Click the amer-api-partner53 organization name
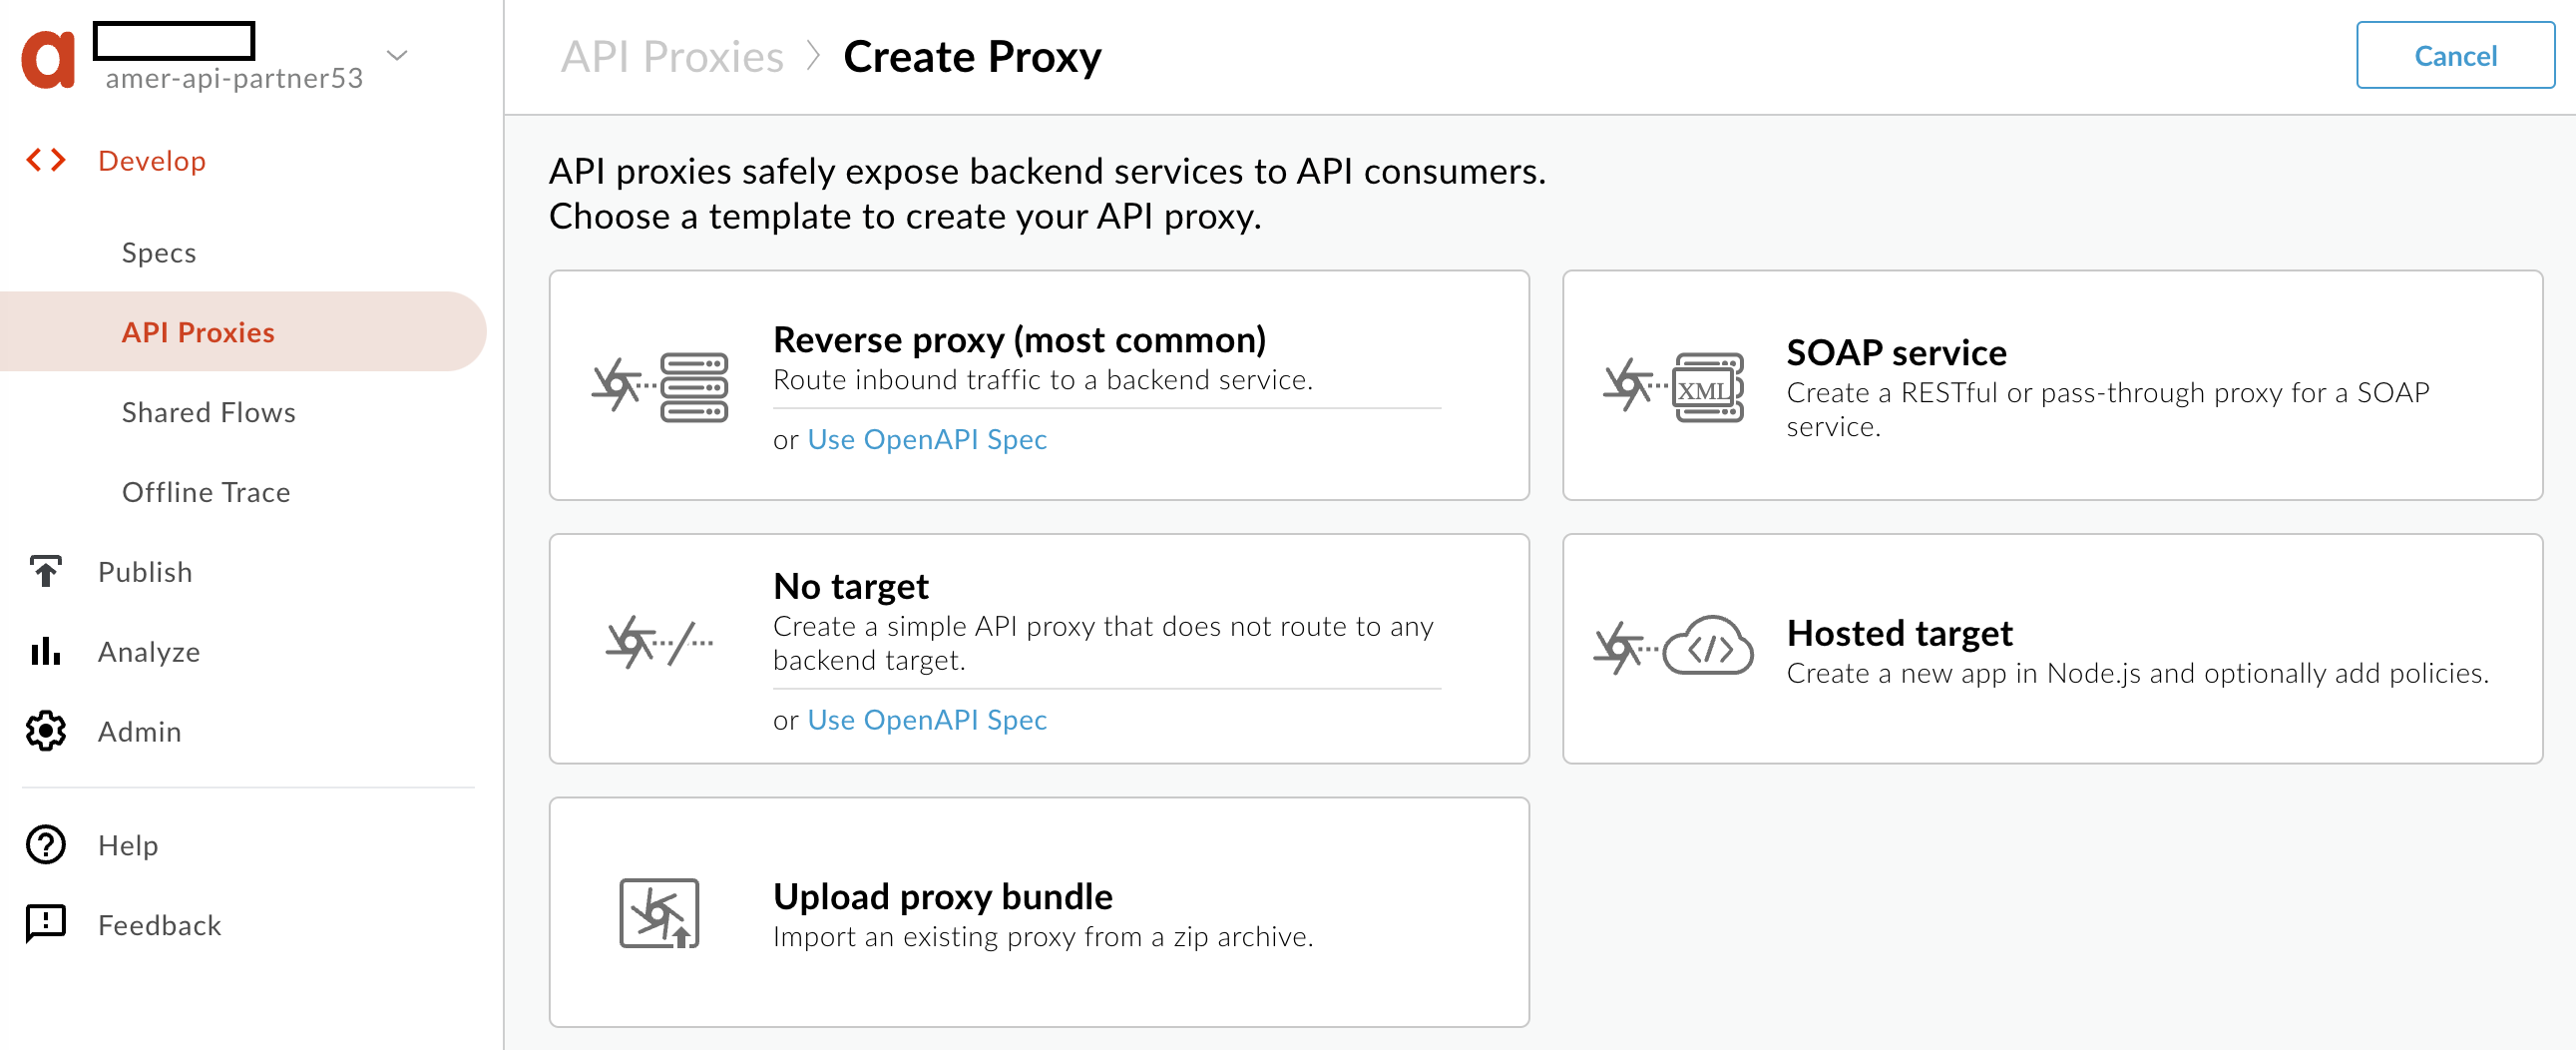Screen dimensions: 2576x1050 click(x=234, y=78)
